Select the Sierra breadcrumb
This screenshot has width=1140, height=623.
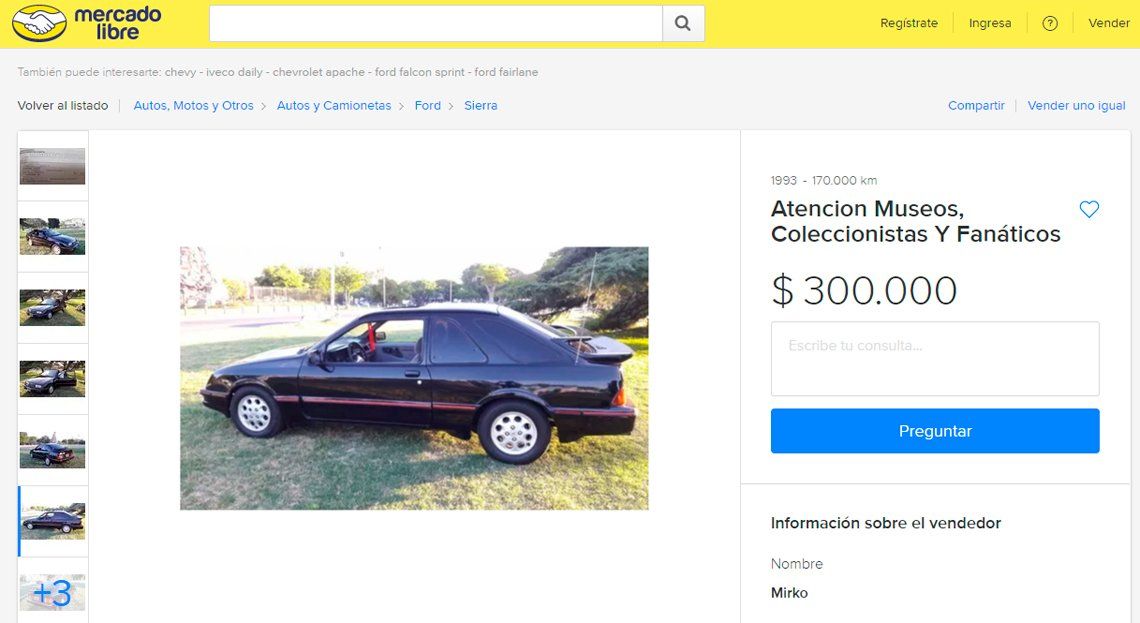[x=481, y=105]
